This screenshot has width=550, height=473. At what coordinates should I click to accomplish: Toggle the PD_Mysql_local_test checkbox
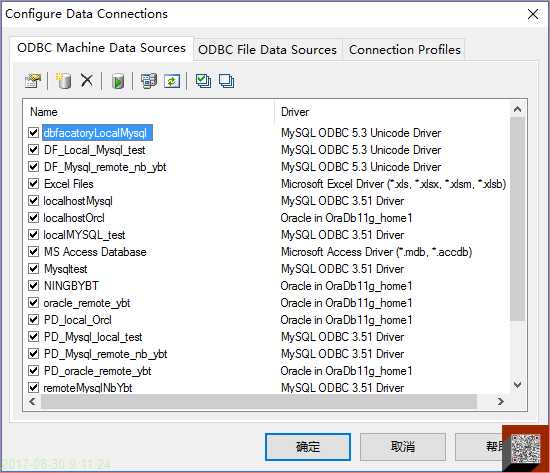click(x=33, y=337)
